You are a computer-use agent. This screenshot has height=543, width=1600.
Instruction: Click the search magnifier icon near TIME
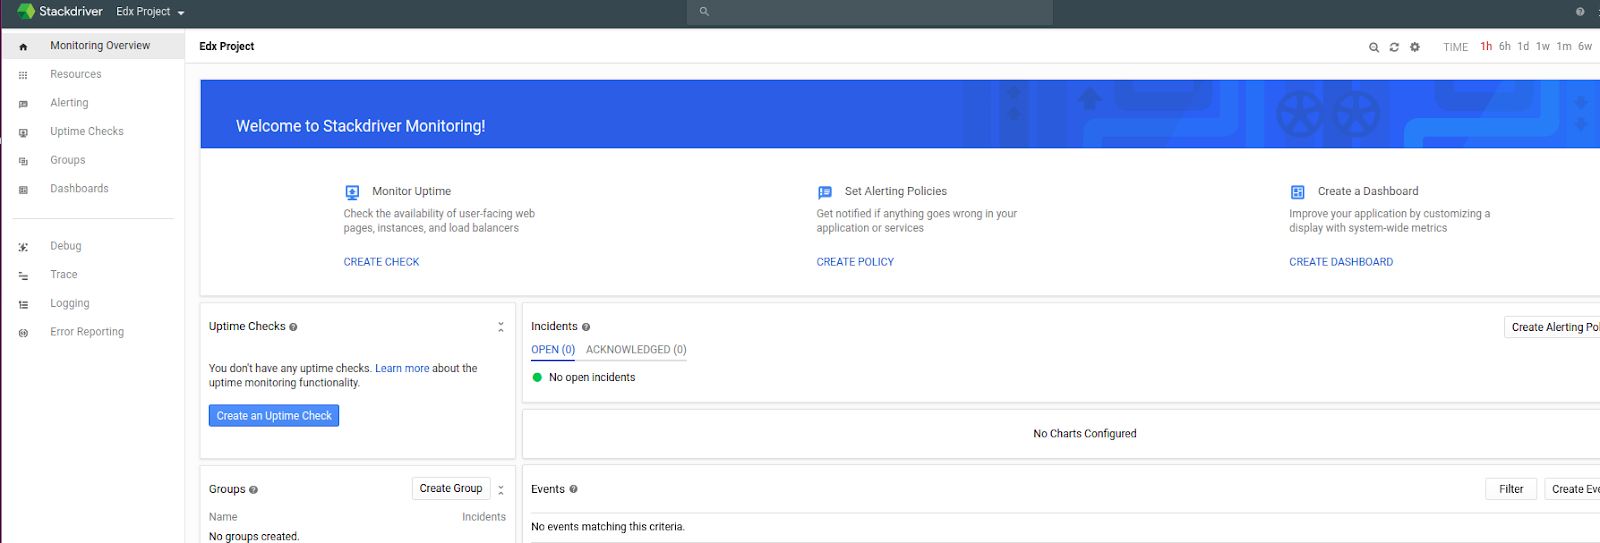[1374, 47]
